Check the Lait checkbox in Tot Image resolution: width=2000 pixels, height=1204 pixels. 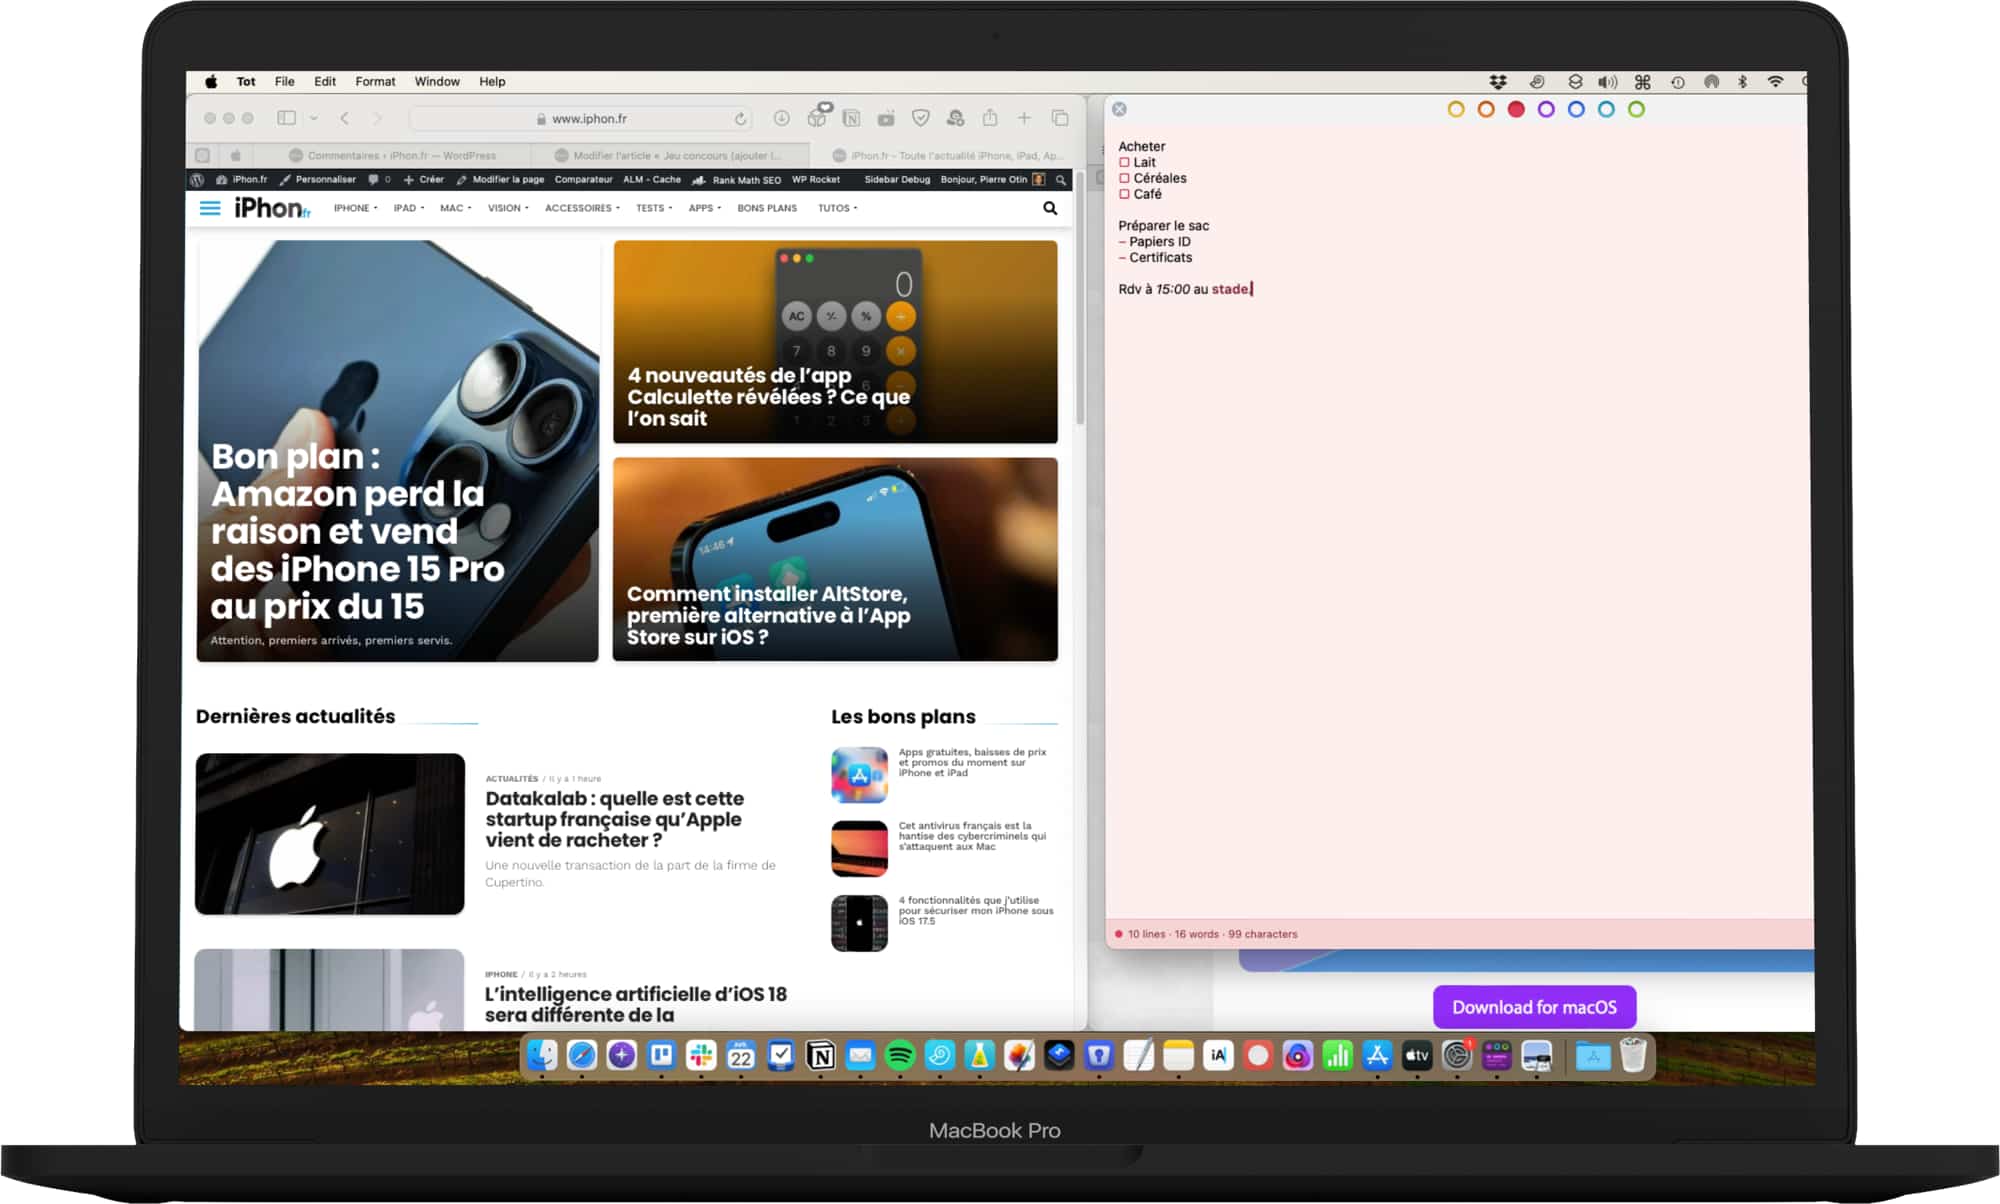click(1124, 162)
